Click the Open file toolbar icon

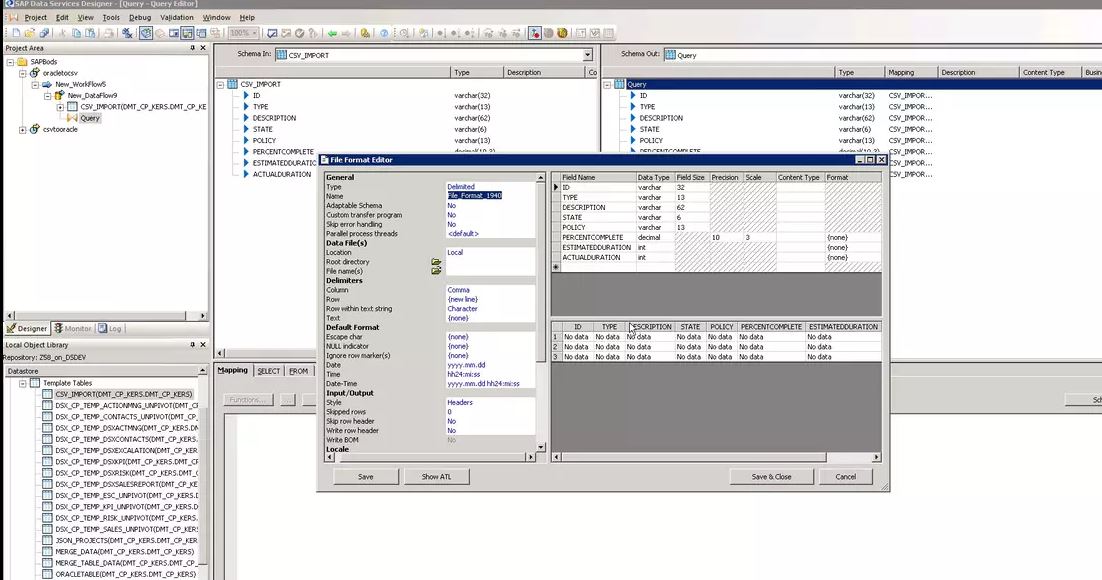[32, 33]
